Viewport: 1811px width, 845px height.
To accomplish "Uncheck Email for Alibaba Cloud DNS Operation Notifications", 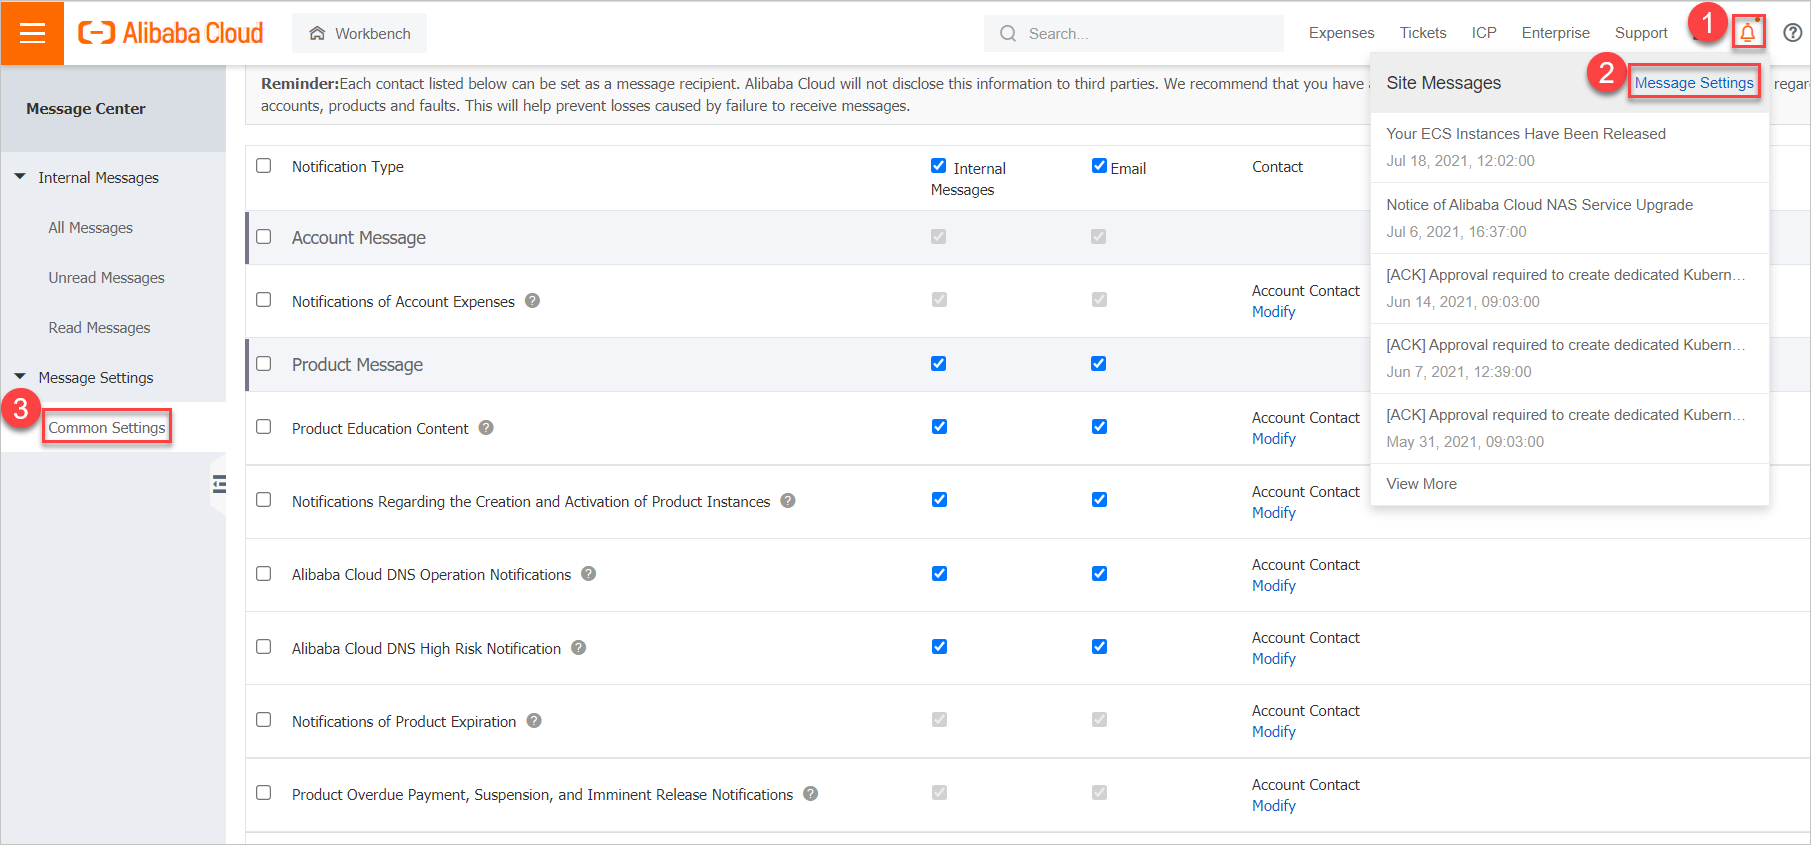I will [1099, 574].
